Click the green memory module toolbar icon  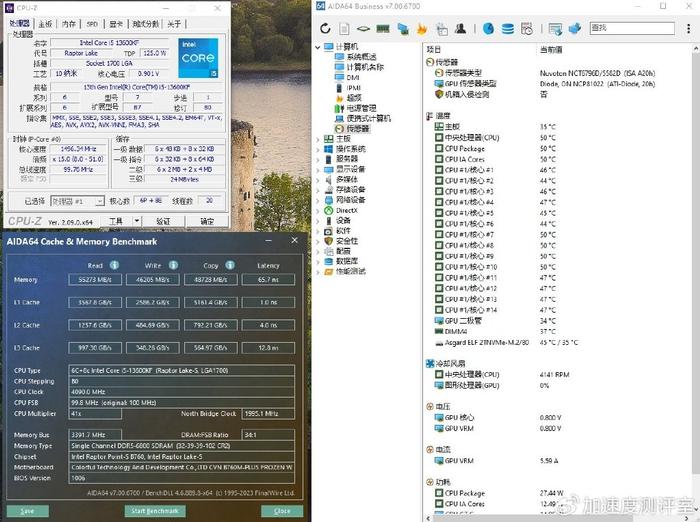click(x=383, y=29)
